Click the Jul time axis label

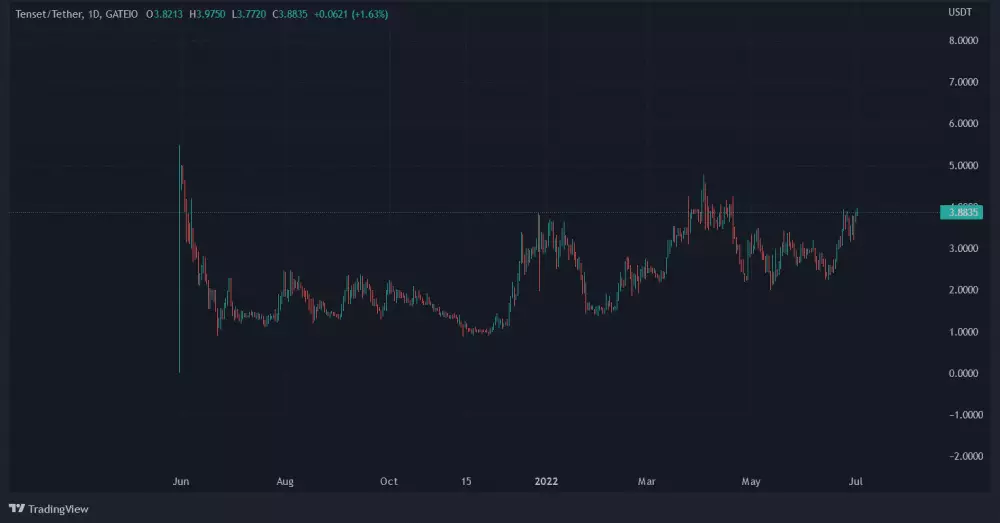[x=855, y=482]
